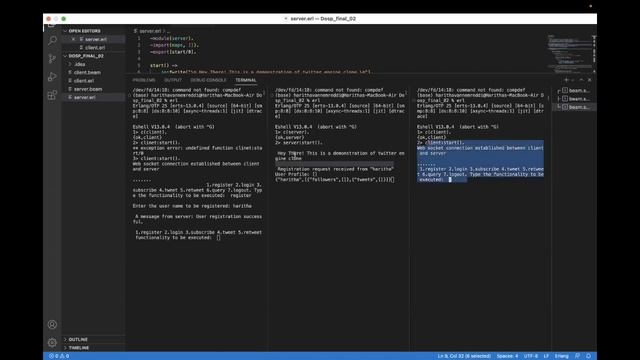Open the Source Control view
Screen dimensions: 640x360
(x=52, y=59)
